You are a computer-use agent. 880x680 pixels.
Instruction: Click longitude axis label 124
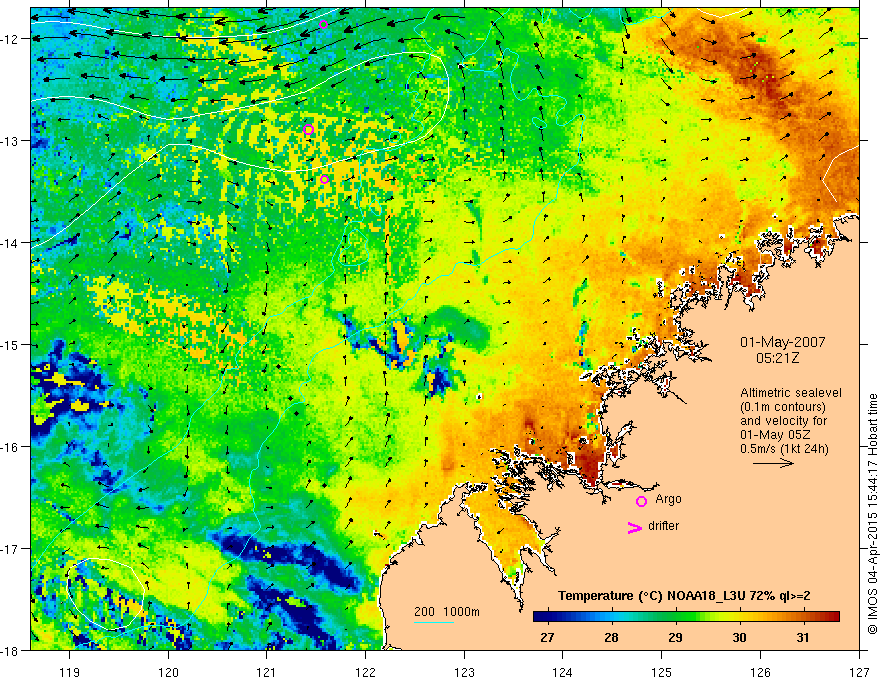(563, 672)
